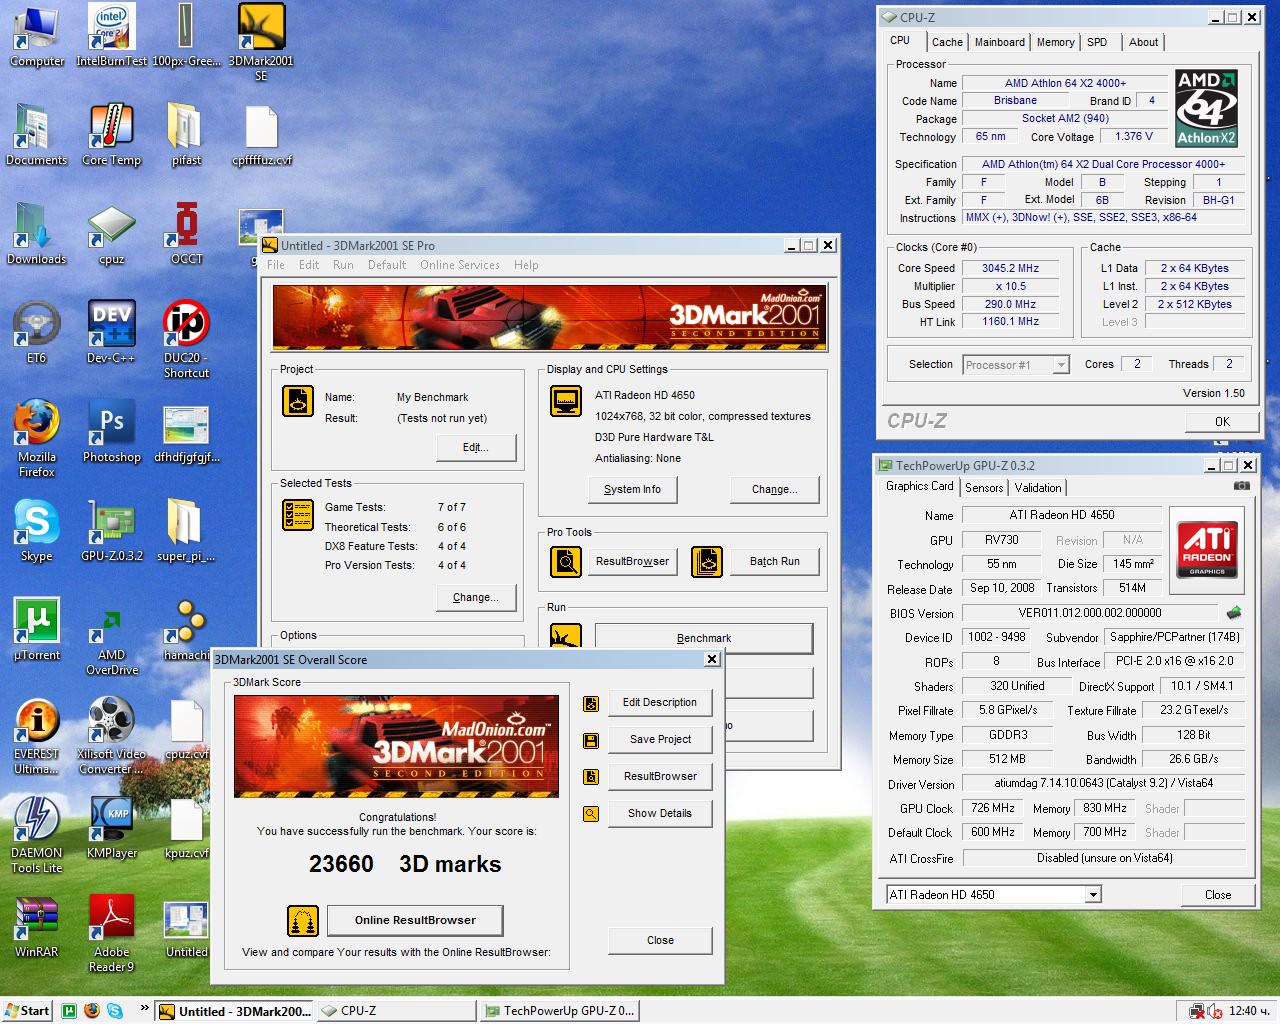Open the SPD tab in CPU-Z
Image resolution: width=1280 pixels, height=1024 pixels.
(1097, 42)
